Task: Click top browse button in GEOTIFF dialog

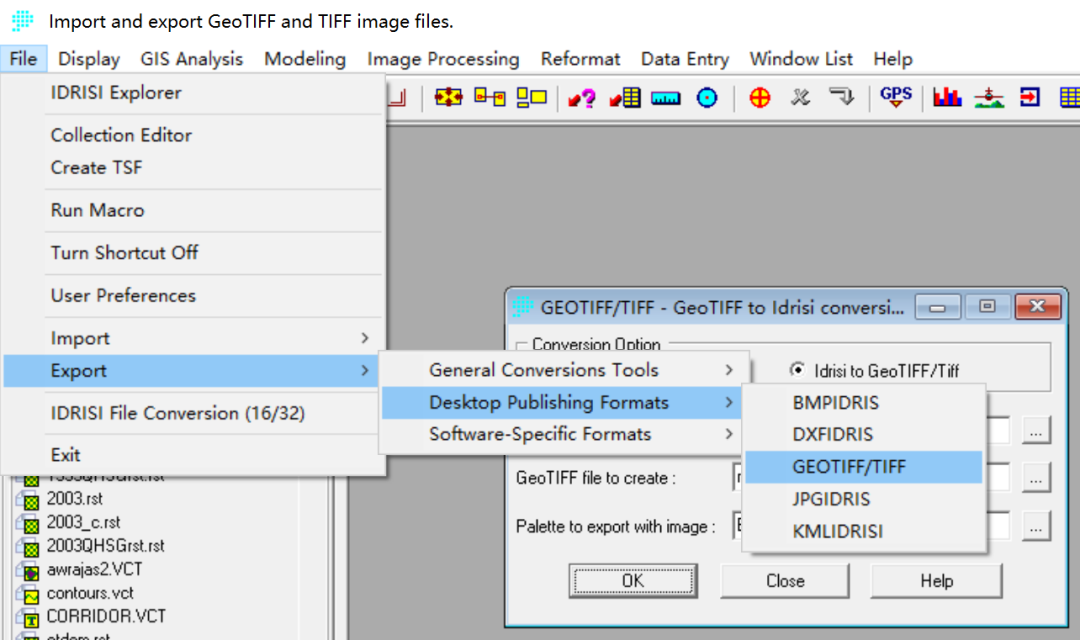Action: coord(1035,431)
